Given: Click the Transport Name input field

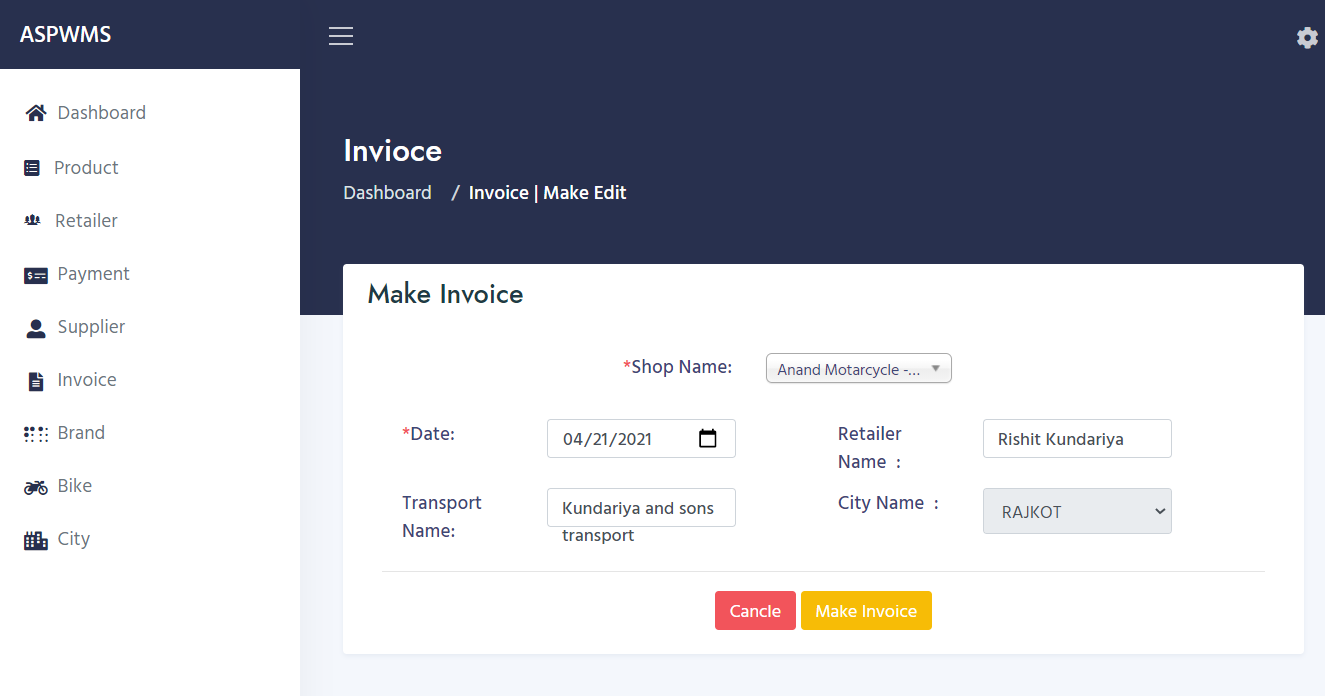Looking at the screenshot, I should tap(641, 507).
